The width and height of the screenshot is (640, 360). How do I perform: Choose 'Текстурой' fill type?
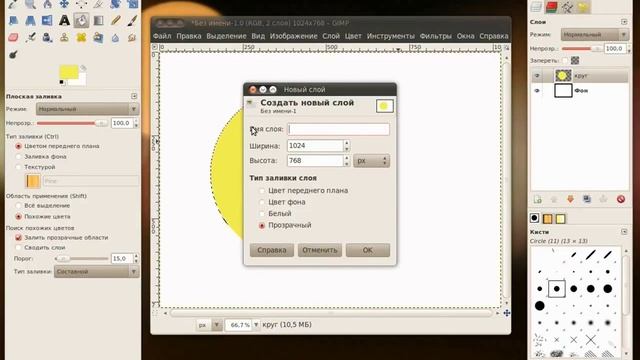(18, 167)
